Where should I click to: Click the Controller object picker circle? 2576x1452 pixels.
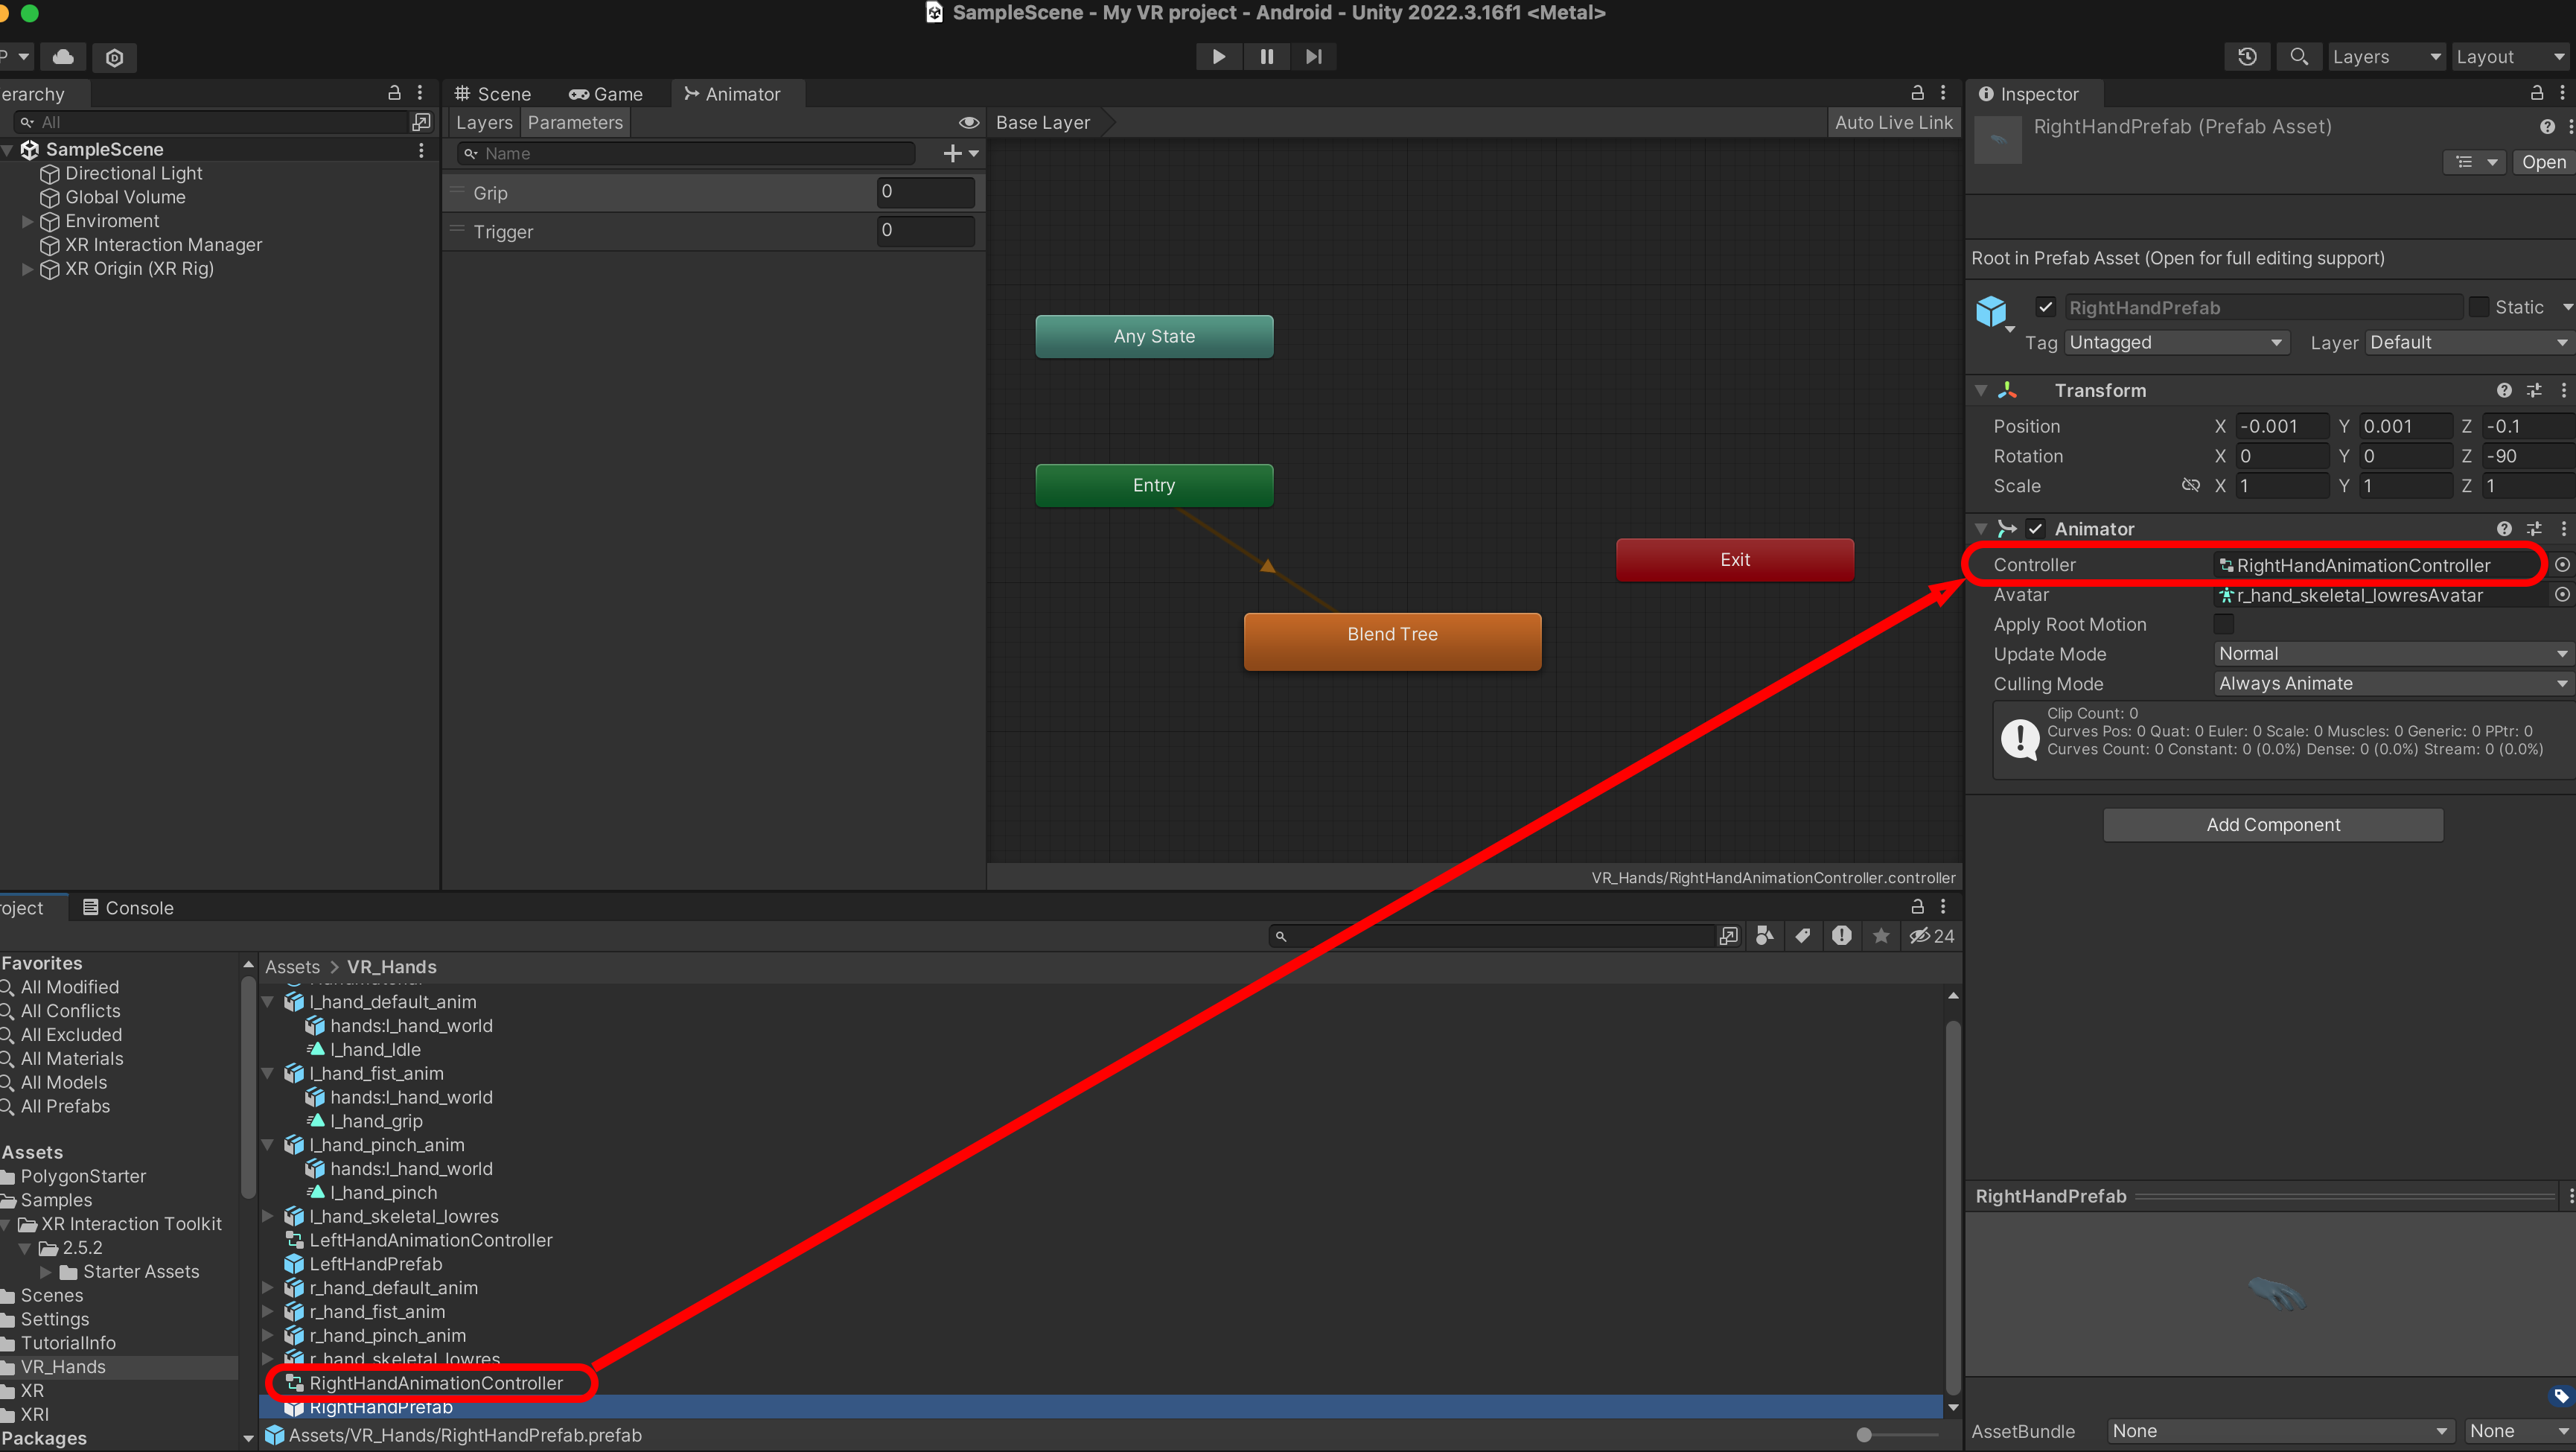pyautogui.click(x=2561, y=565)
